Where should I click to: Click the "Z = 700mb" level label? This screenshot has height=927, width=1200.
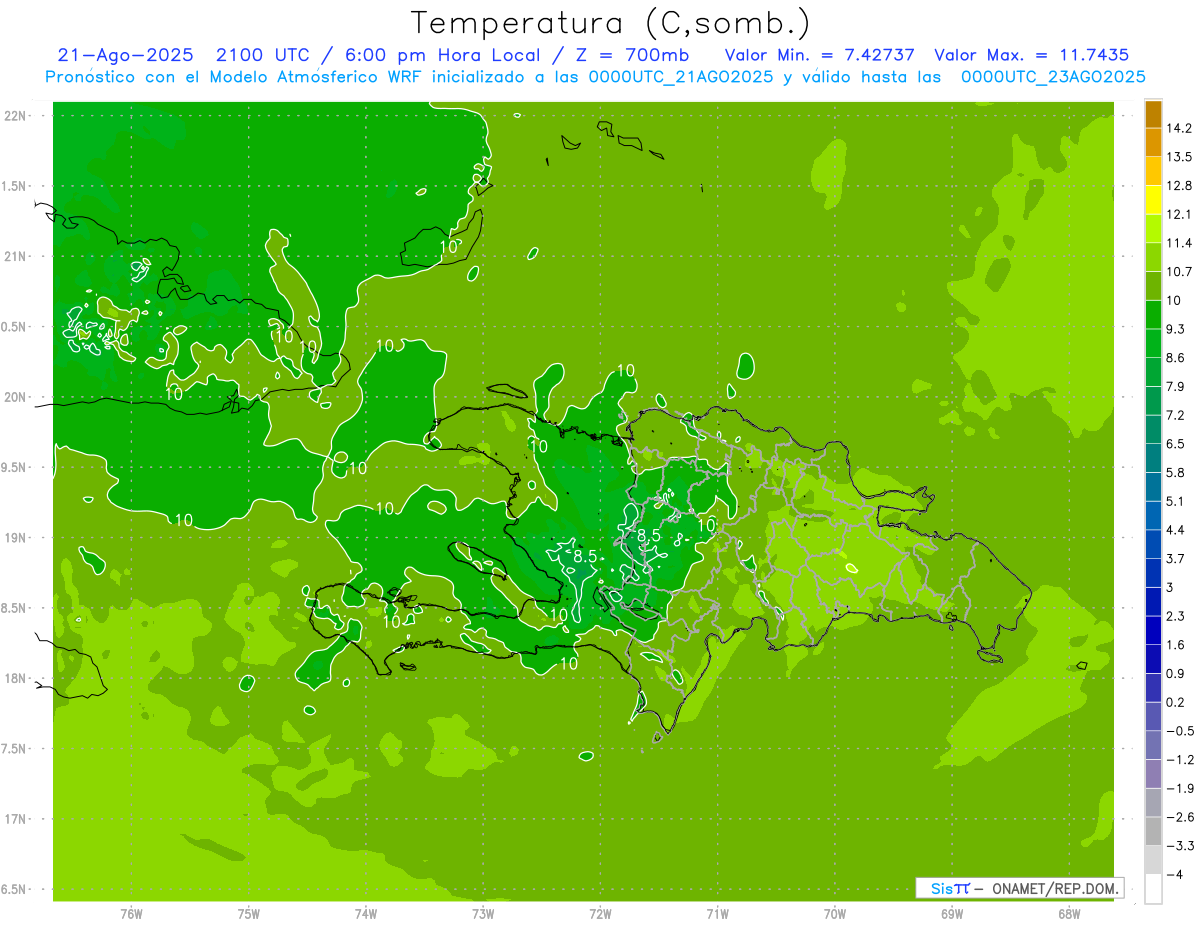click(632, 55)
